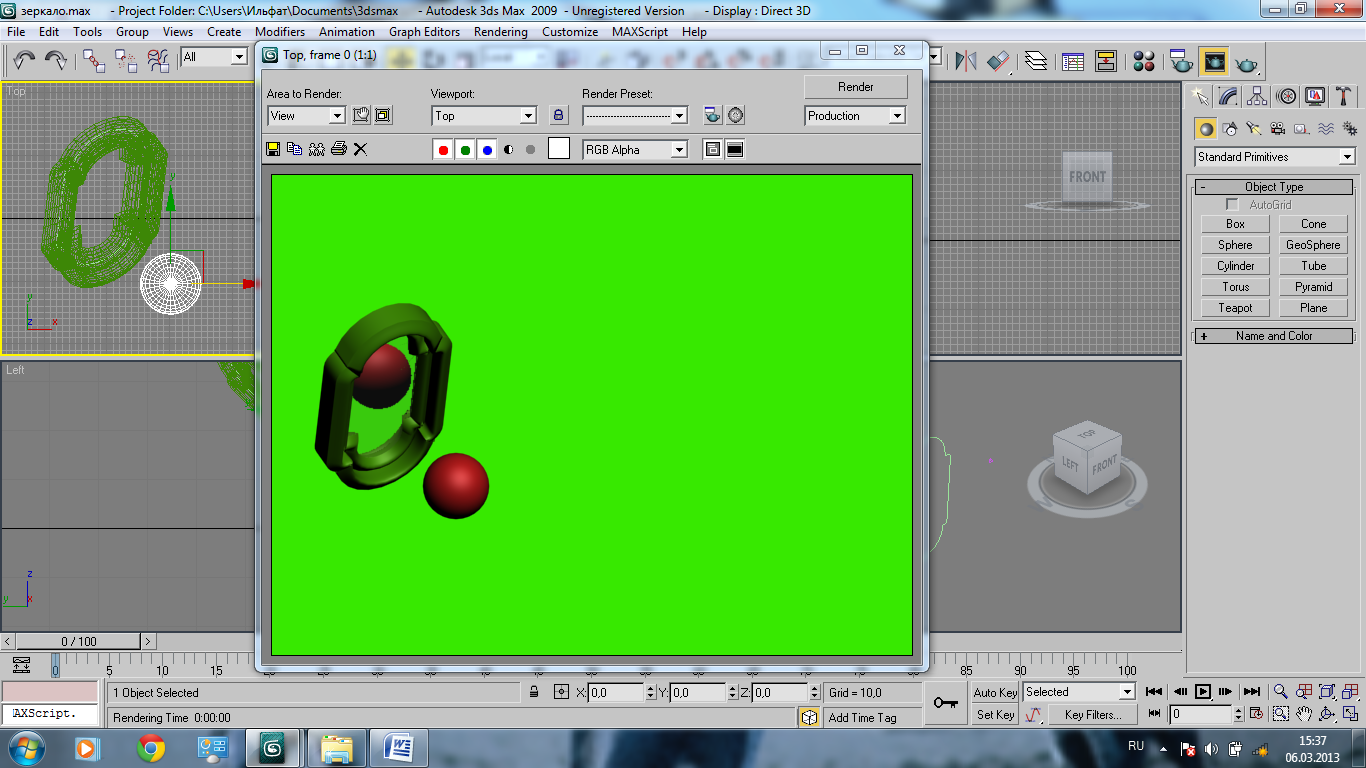Click the Teapot primitive button
Viewport: 1366px width, 768px height.
point(1235,308)
